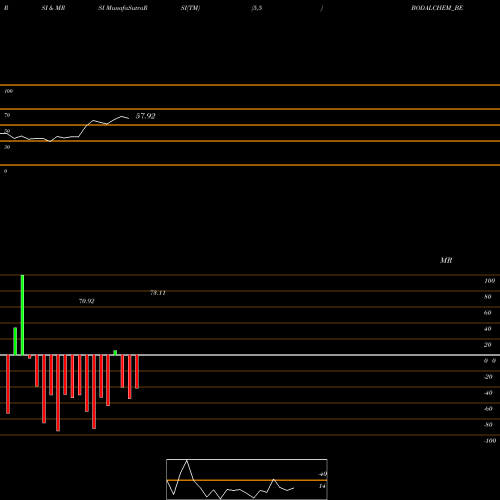The image size is (500, 500).
Task: Click the 30 level label on RSI axis
Action: pyautogui.click(x=7, y=147)
